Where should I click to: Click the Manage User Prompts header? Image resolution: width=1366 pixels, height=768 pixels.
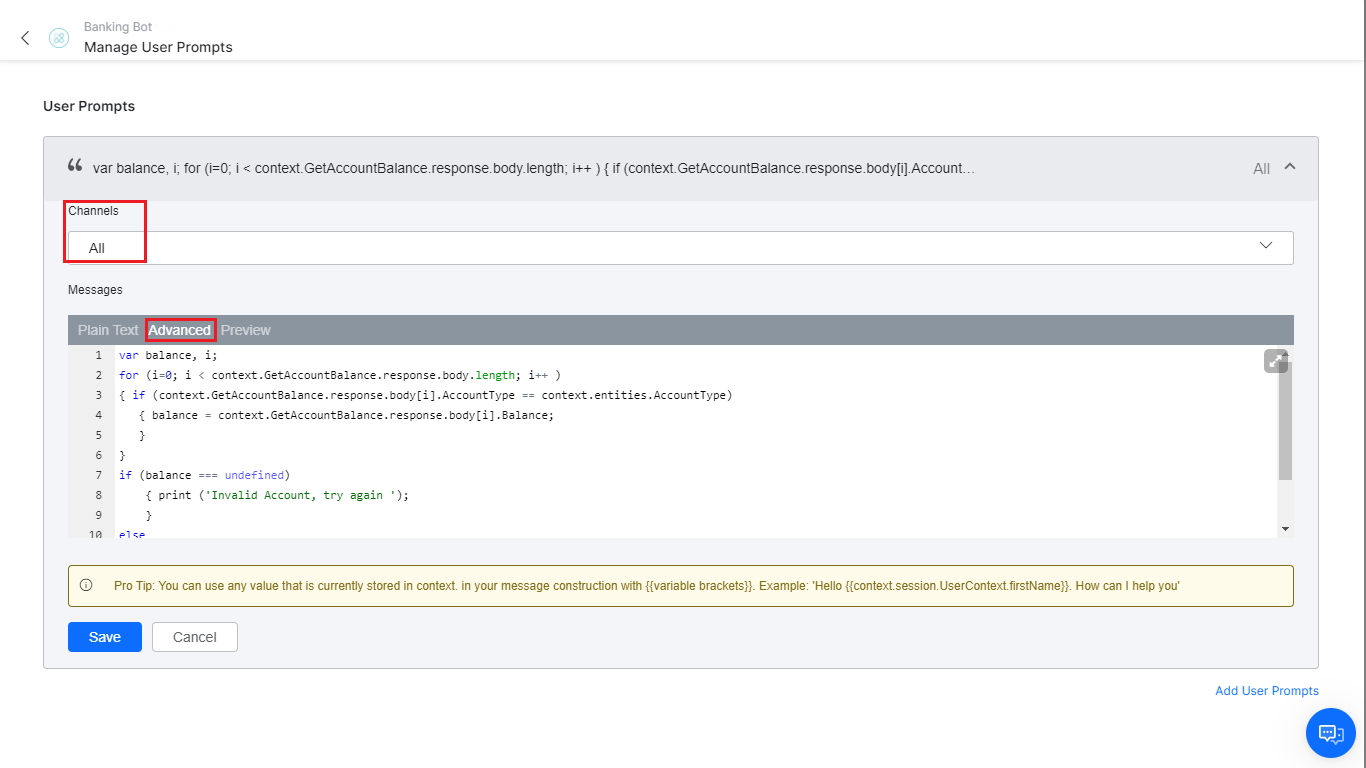pos(158,46)
